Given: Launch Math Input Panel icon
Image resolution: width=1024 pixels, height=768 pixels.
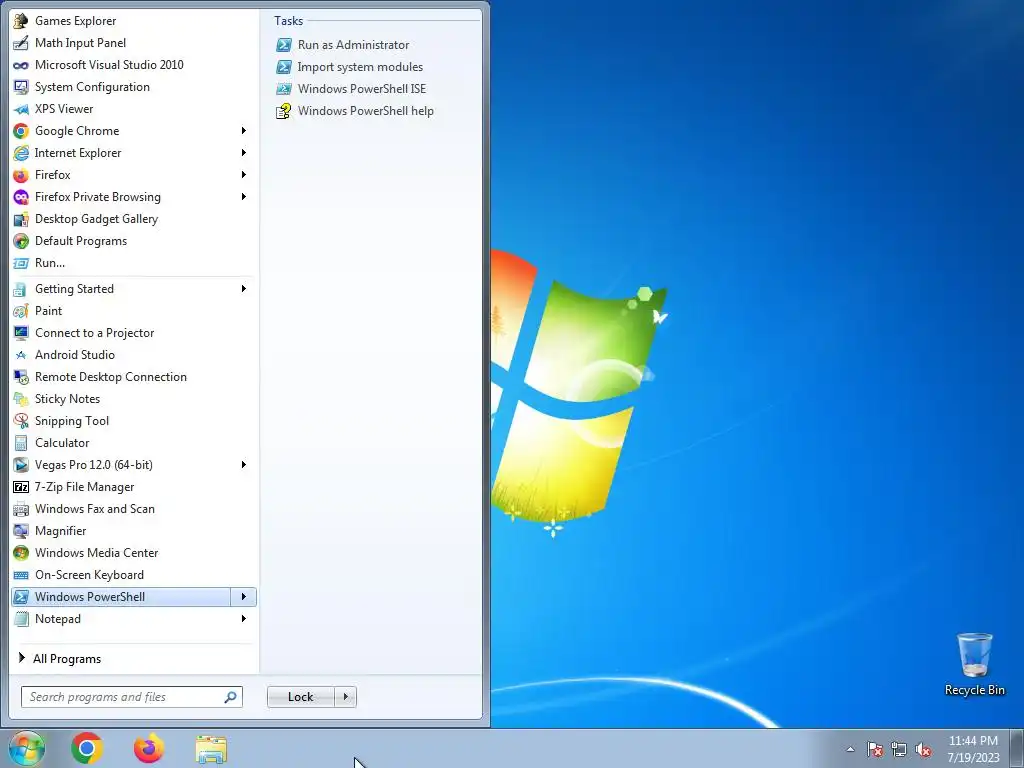Looking at the screenshot, I should 21,43.
